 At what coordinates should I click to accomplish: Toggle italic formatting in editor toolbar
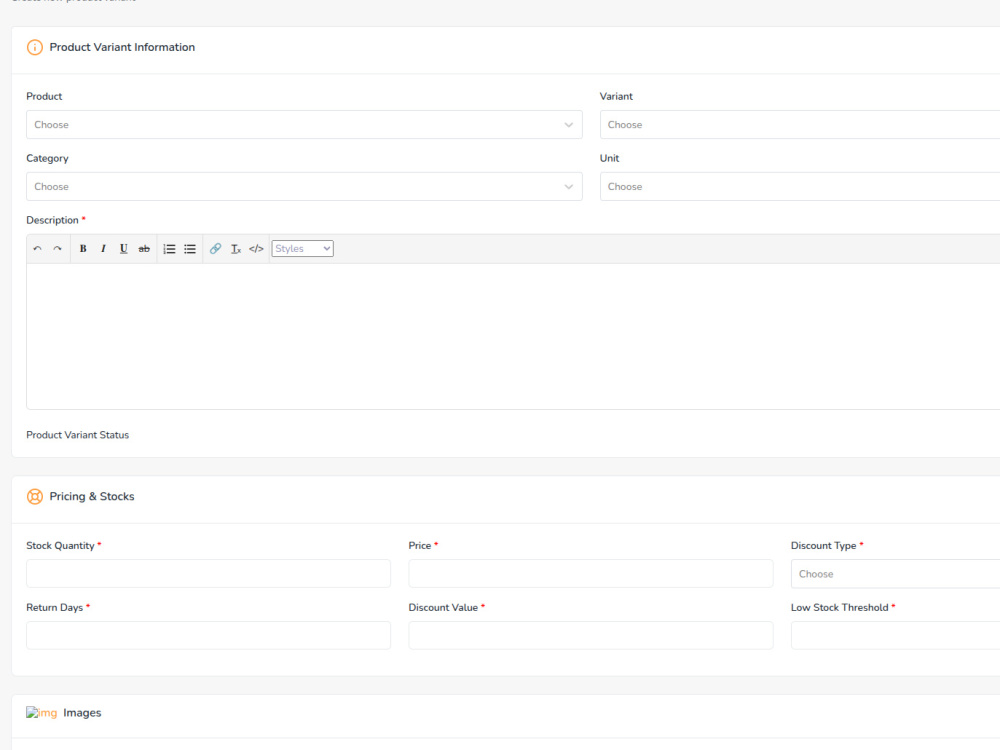point(103,249)
